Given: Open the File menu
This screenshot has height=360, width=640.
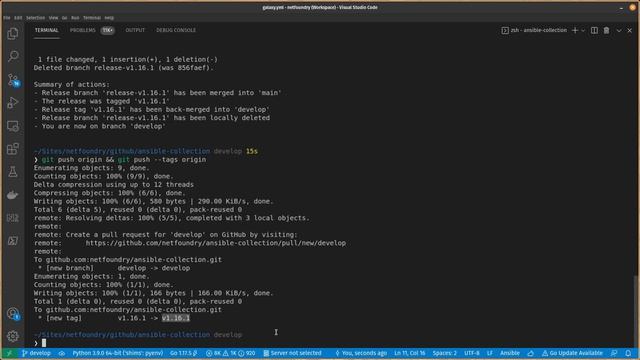Looking at the screenshot, I should click(7, 18).
